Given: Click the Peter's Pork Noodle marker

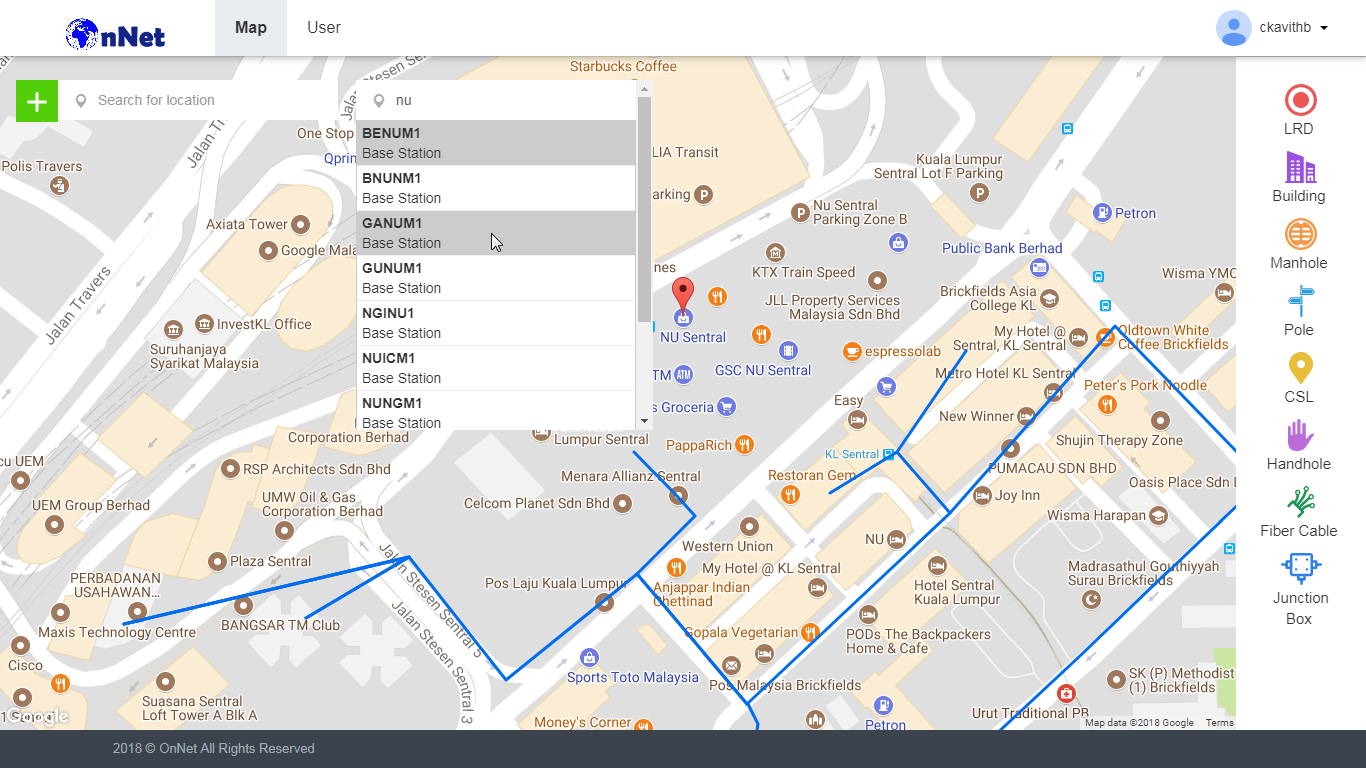Looking at the screenshot, I should pyautogui.click(x=1107, y=405).
